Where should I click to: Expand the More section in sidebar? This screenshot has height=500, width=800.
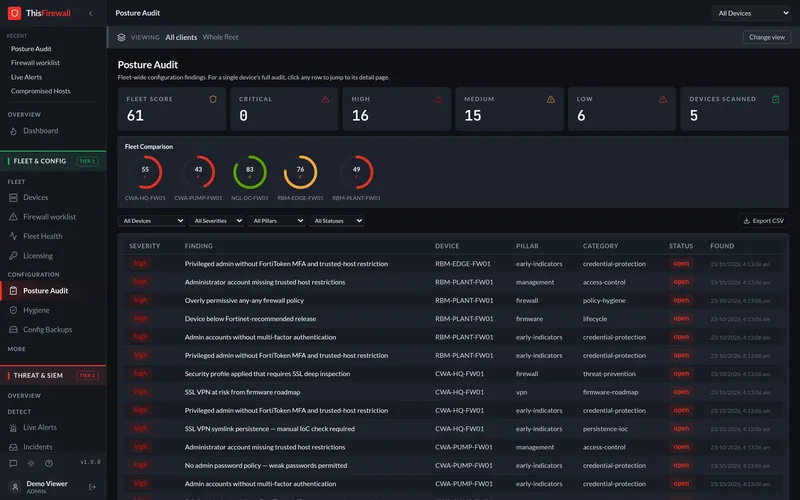tap(17, 349)
